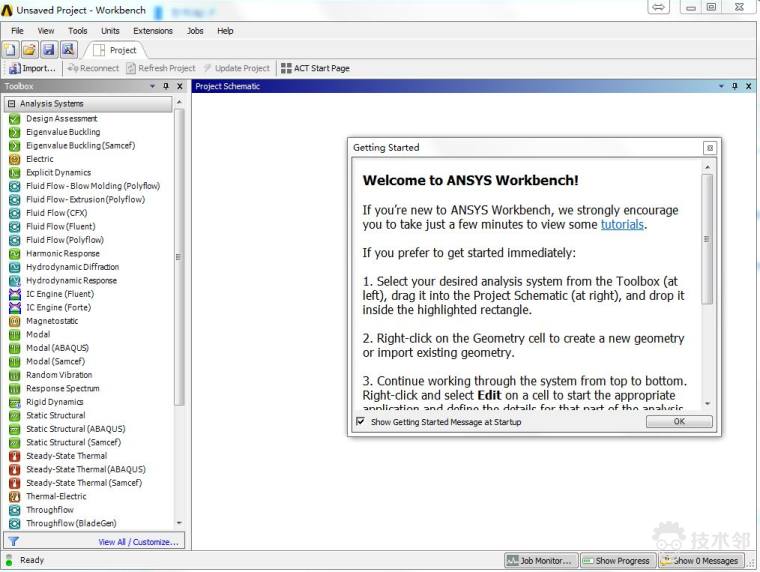Click the New Project toolbar icon
The height and width of the screenshot is (572, 760).
[x=11, y=49]
